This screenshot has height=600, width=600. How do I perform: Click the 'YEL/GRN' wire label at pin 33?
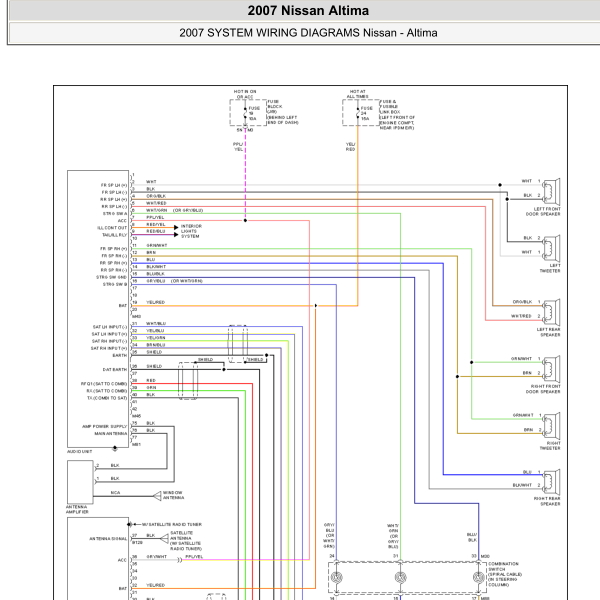coord(155,338)
